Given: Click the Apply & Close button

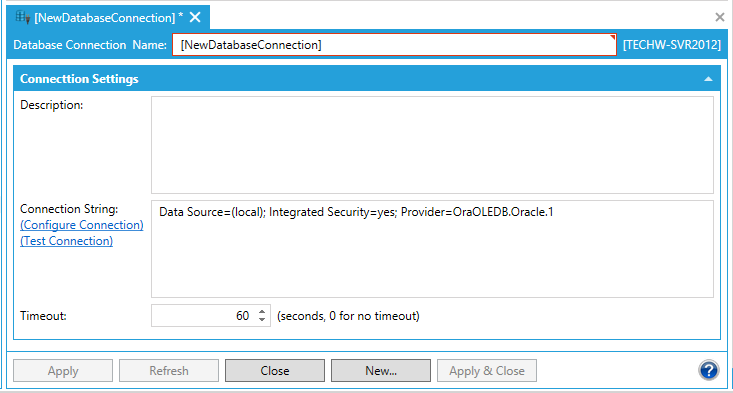Looking at the screenshot, I should click(487, 371).
